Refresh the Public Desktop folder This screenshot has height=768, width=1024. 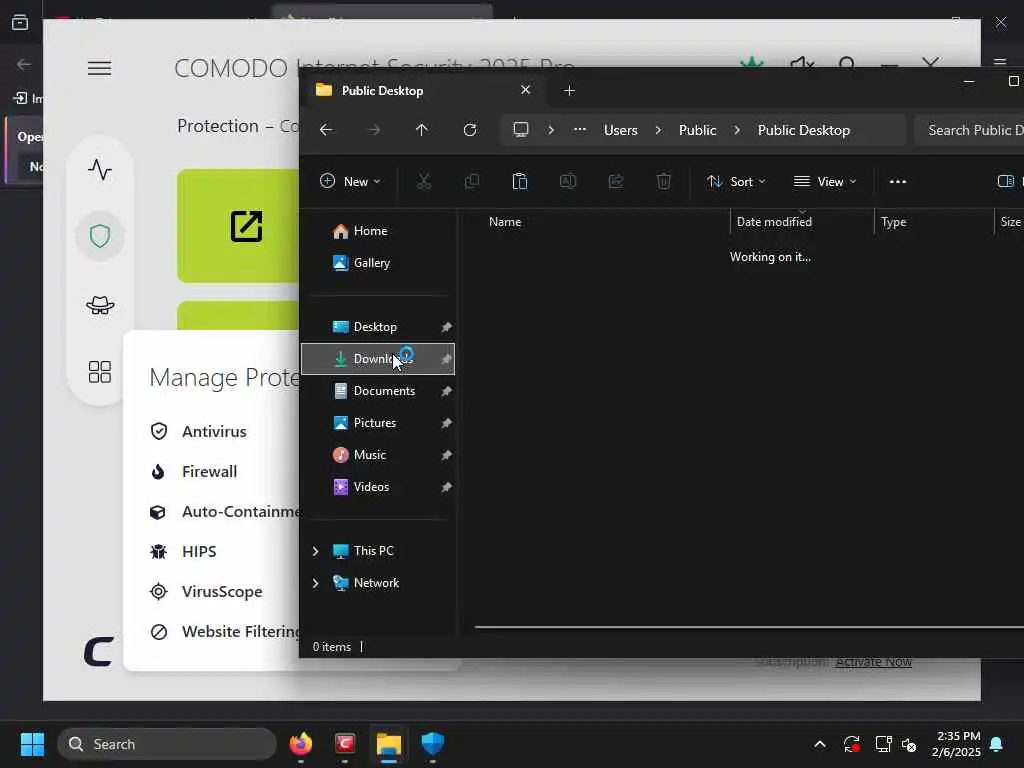[x=470, y=130]
